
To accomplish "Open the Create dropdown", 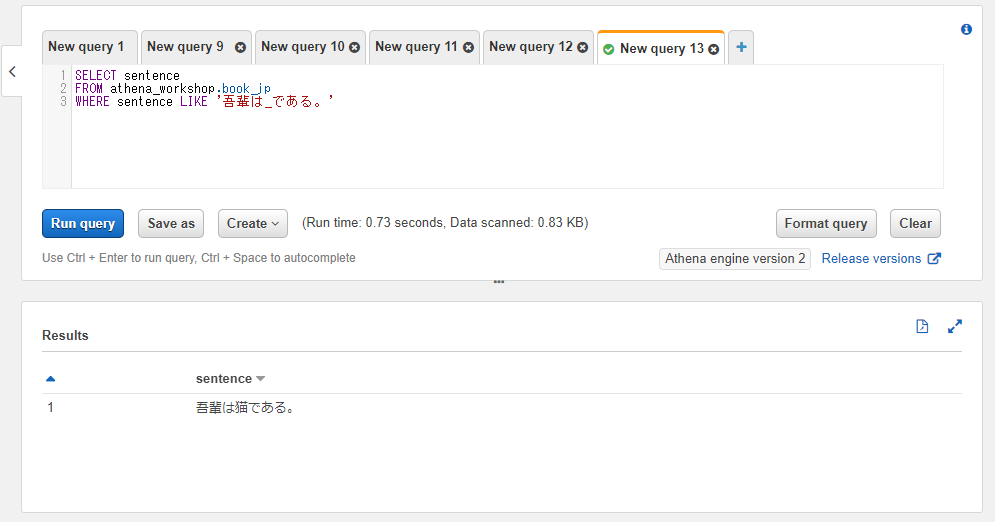I will tap(253, 223).
